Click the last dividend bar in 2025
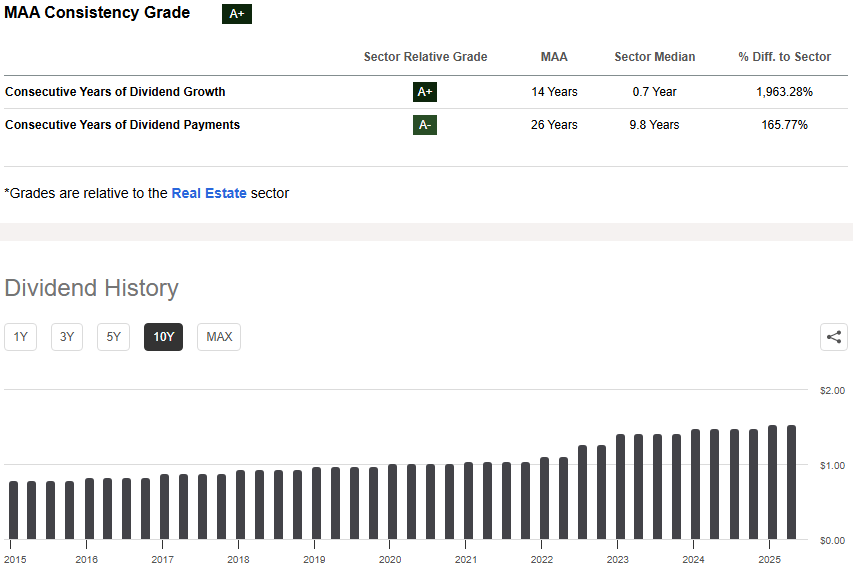 pos(791,482)
